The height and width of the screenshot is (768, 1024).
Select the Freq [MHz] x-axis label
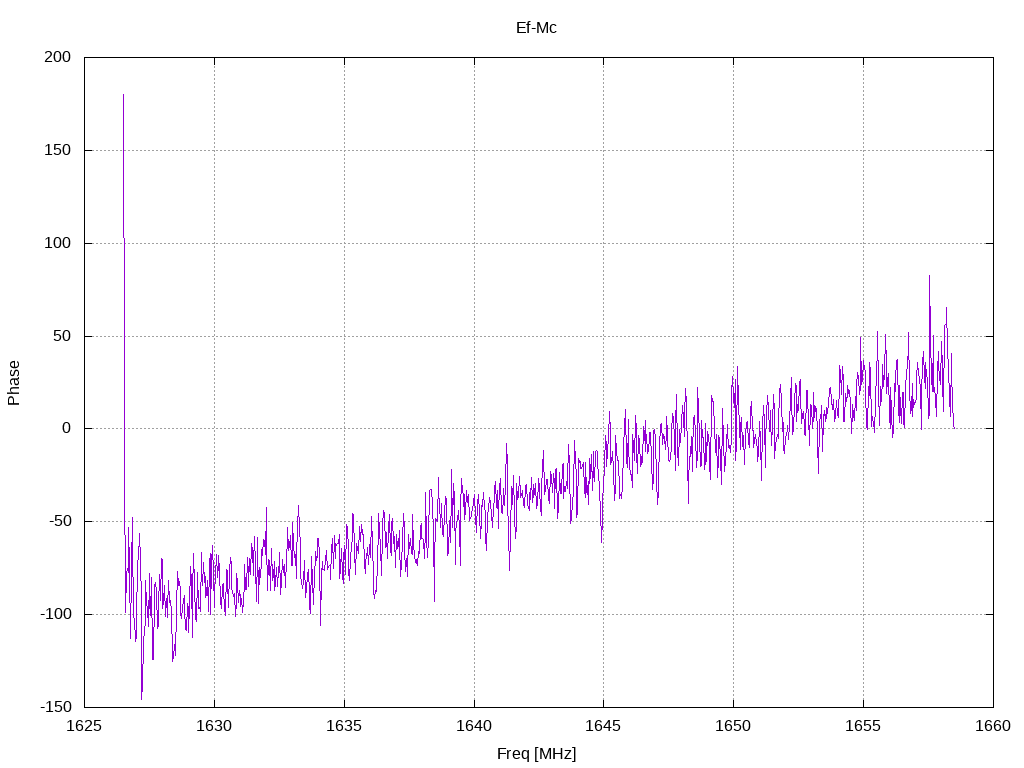tap(536, 754)
